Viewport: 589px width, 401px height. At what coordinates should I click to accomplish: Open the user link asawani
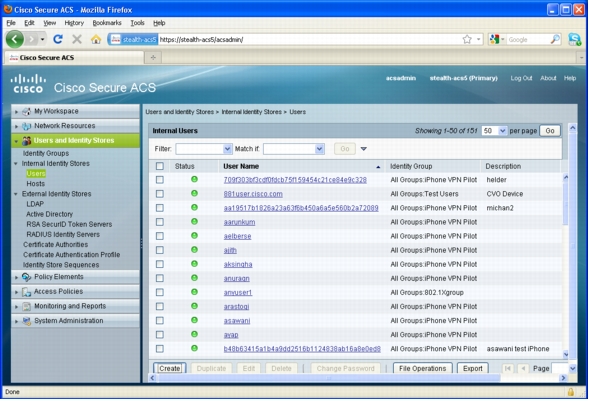[237, 321]
